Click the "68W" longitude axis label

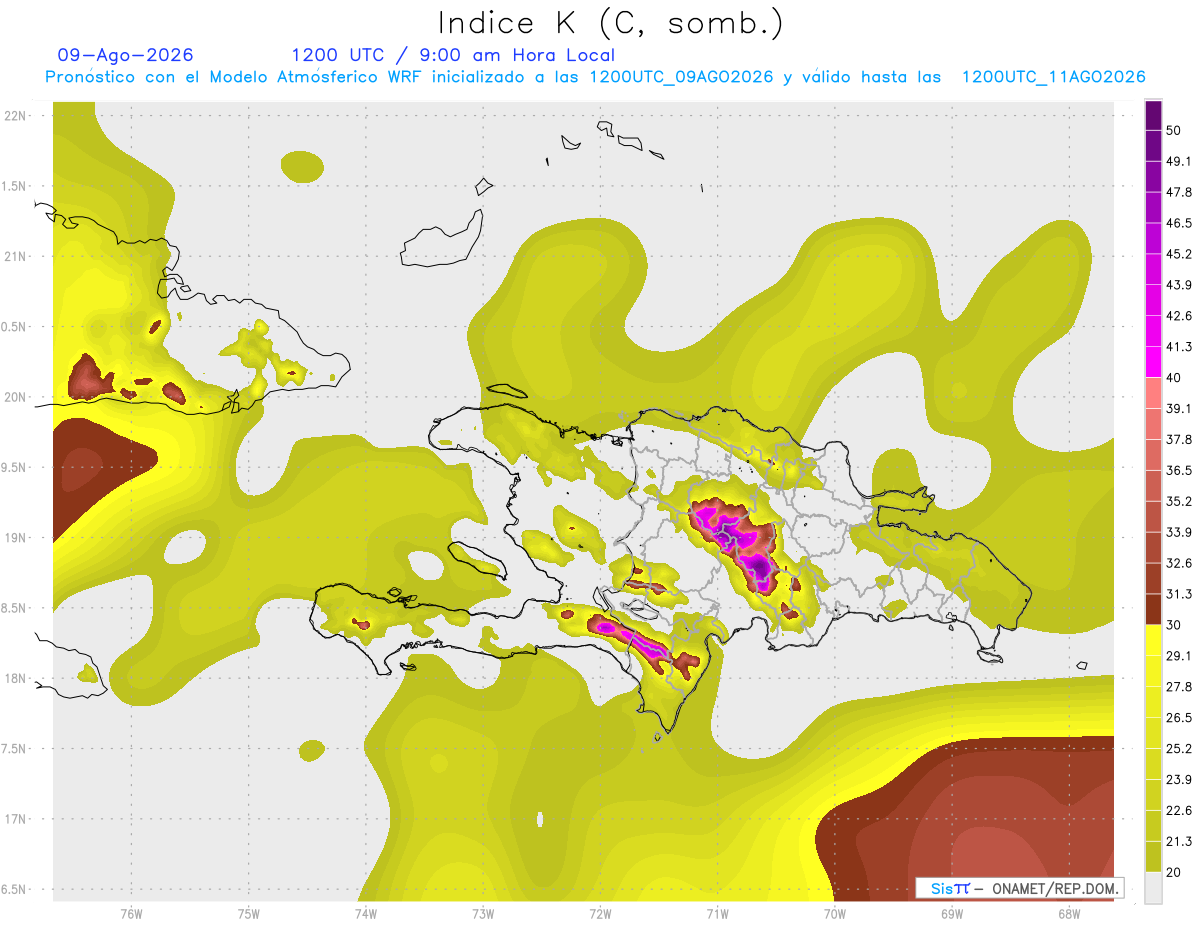pyautogui.click(x=1068, y=913)
